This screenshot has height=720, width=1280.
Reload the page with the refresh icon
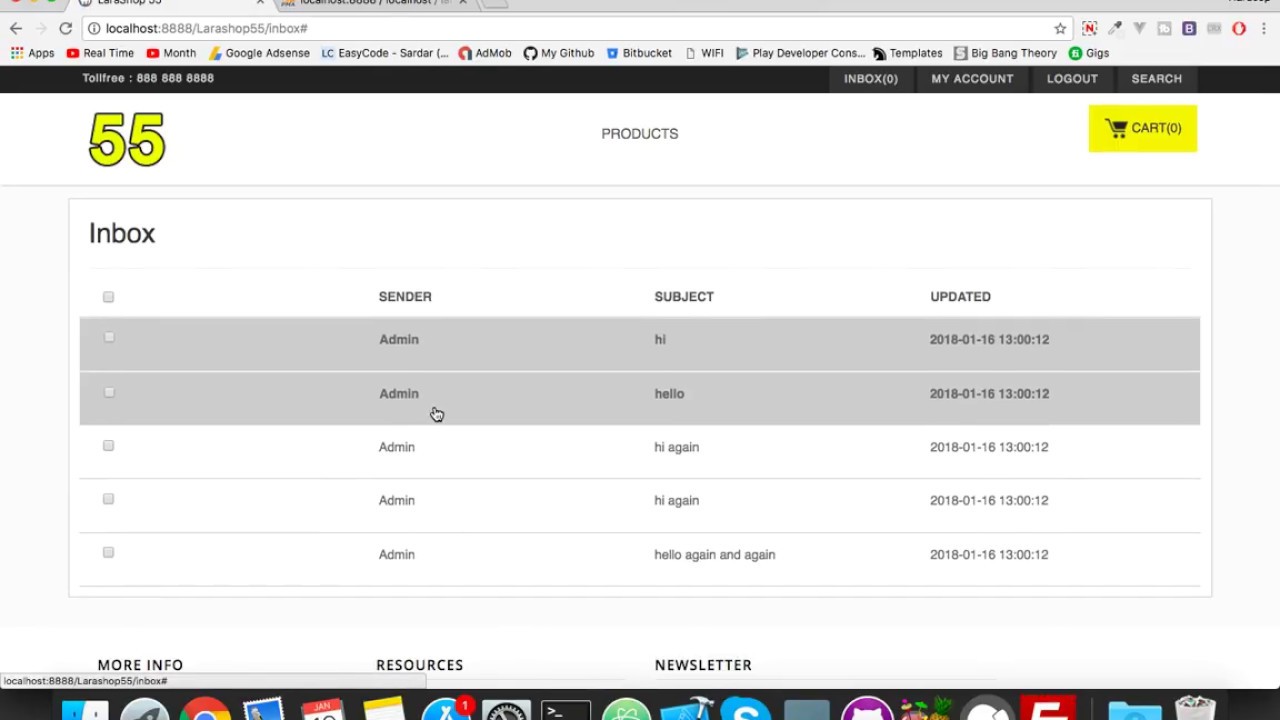[65, 28]
